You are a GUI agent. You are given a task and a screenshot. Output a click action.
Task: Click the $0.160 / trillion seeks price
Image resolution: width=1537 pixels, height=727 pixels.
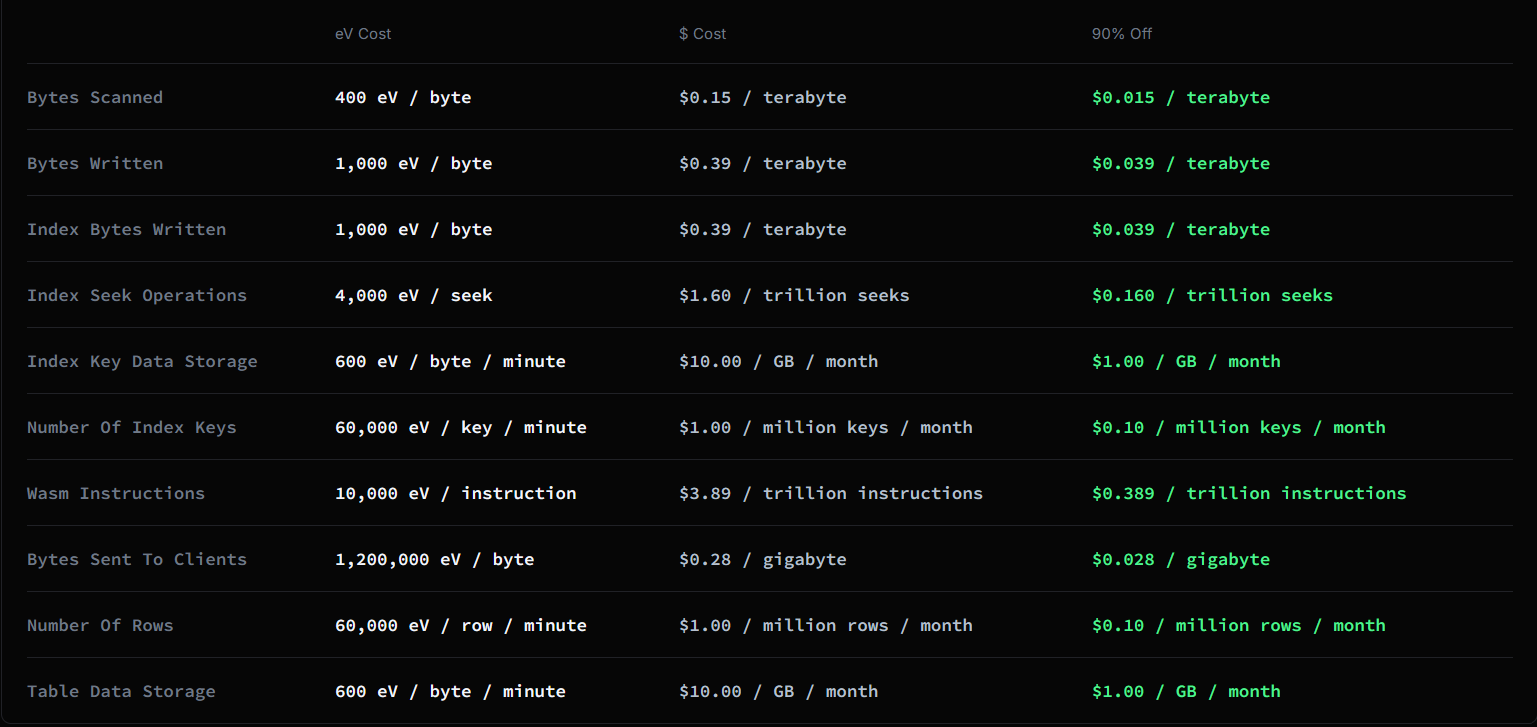tap(1212, 295)
